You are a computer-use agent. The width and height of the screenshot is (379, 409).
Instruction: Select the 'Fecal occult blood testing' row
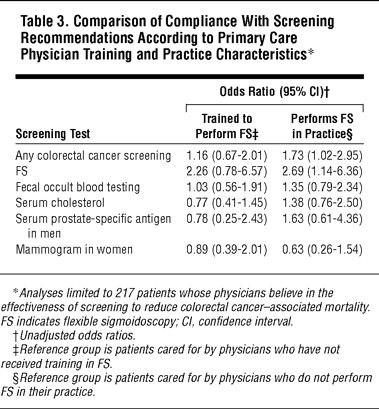pos(189,187)
